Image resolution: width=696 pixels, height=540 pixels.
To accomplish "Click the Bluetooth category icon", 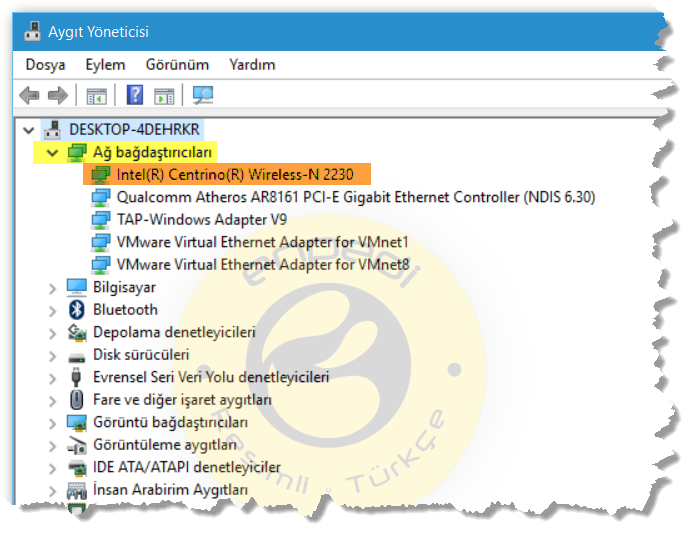I will 77,310.
